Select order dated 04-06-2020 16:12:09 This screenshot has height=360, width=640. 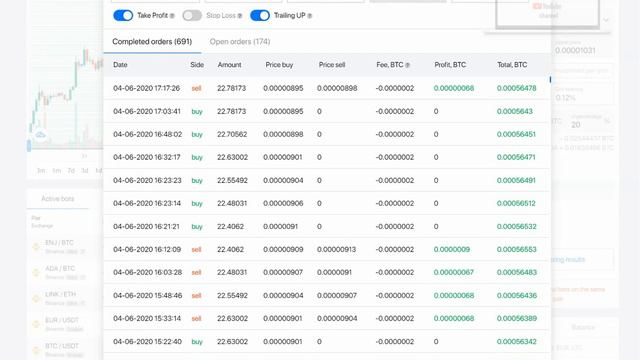pos(327,249)
